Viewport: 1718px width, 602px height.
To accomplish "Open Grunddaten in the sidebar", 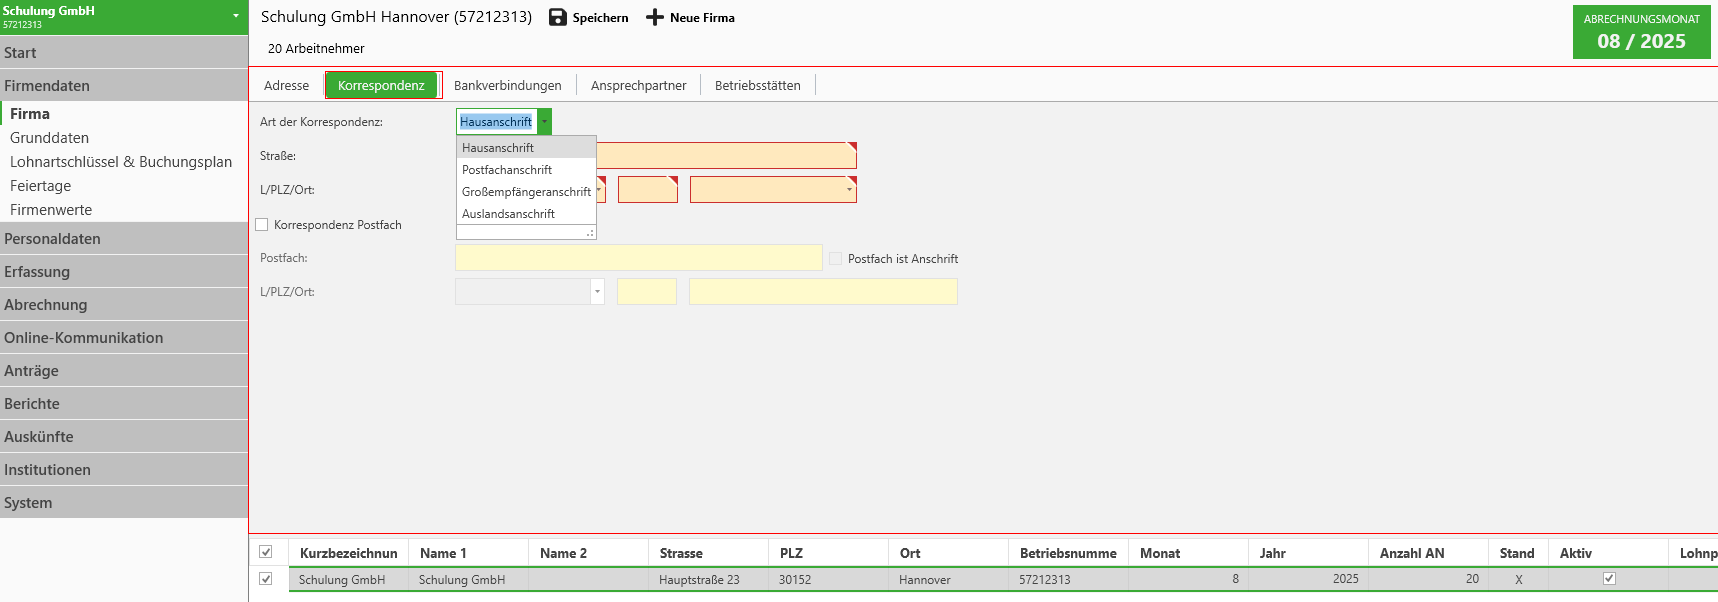I will (x=50, y=138).
